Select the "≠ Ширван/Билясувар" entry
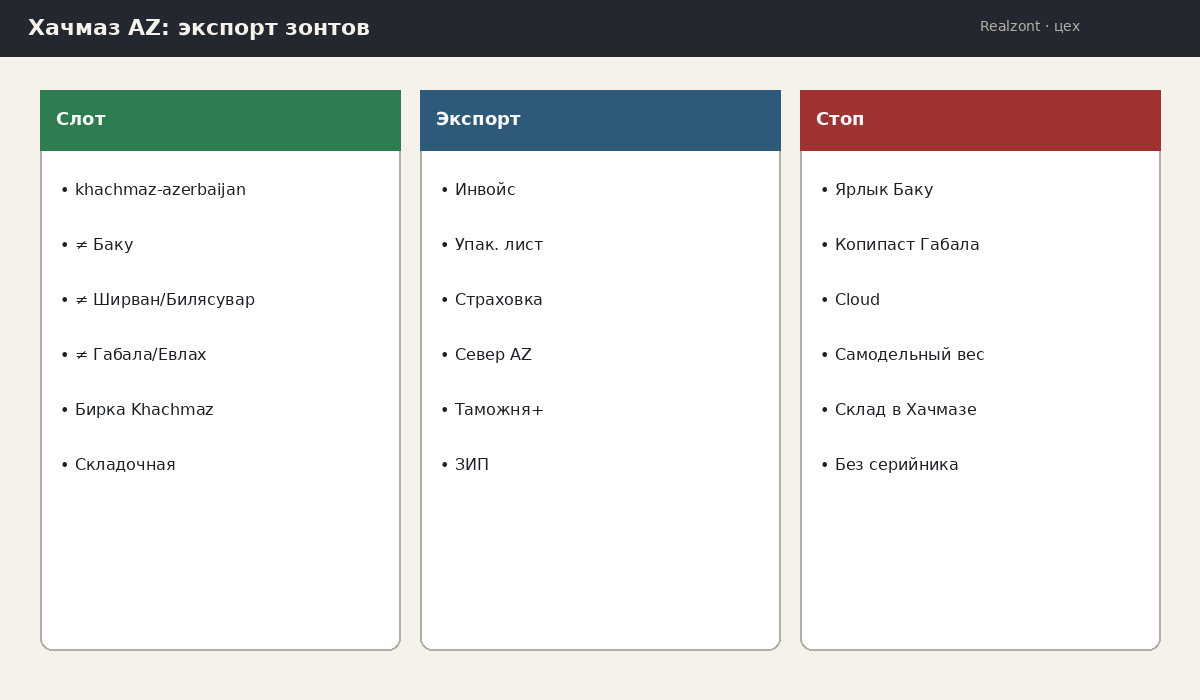 158,300
